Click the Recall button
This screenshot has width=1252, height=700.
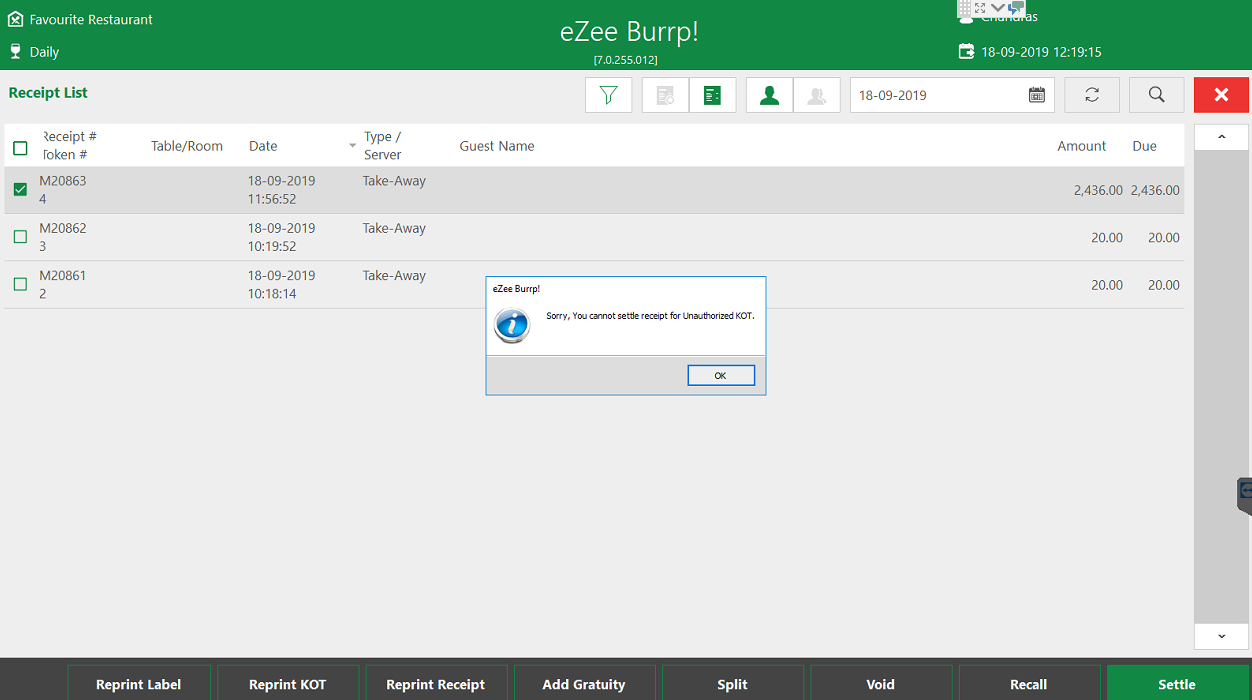pyautogui.click(x=1029, y=683)
